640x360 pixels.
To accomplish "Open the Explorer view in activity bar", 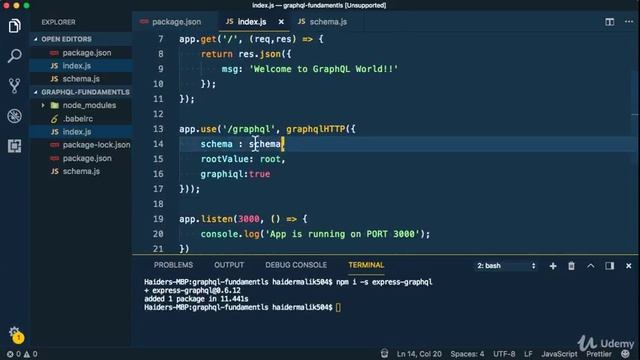I will 15,26.
